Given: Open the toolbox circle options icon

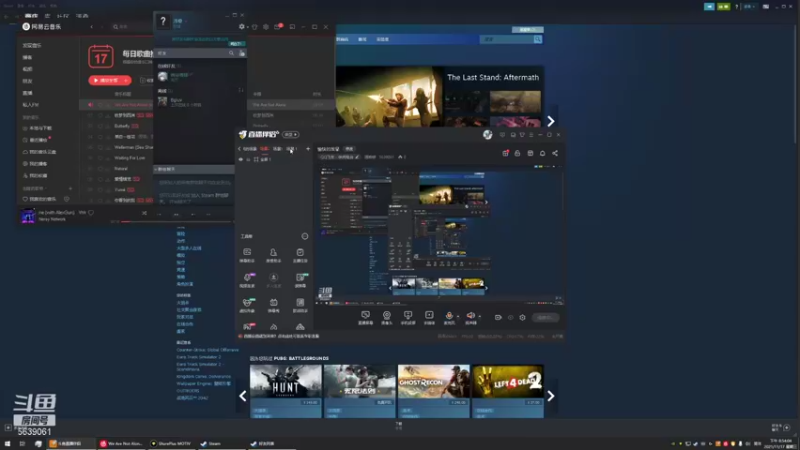Looking at the screenshot, I should coord(305,236).
